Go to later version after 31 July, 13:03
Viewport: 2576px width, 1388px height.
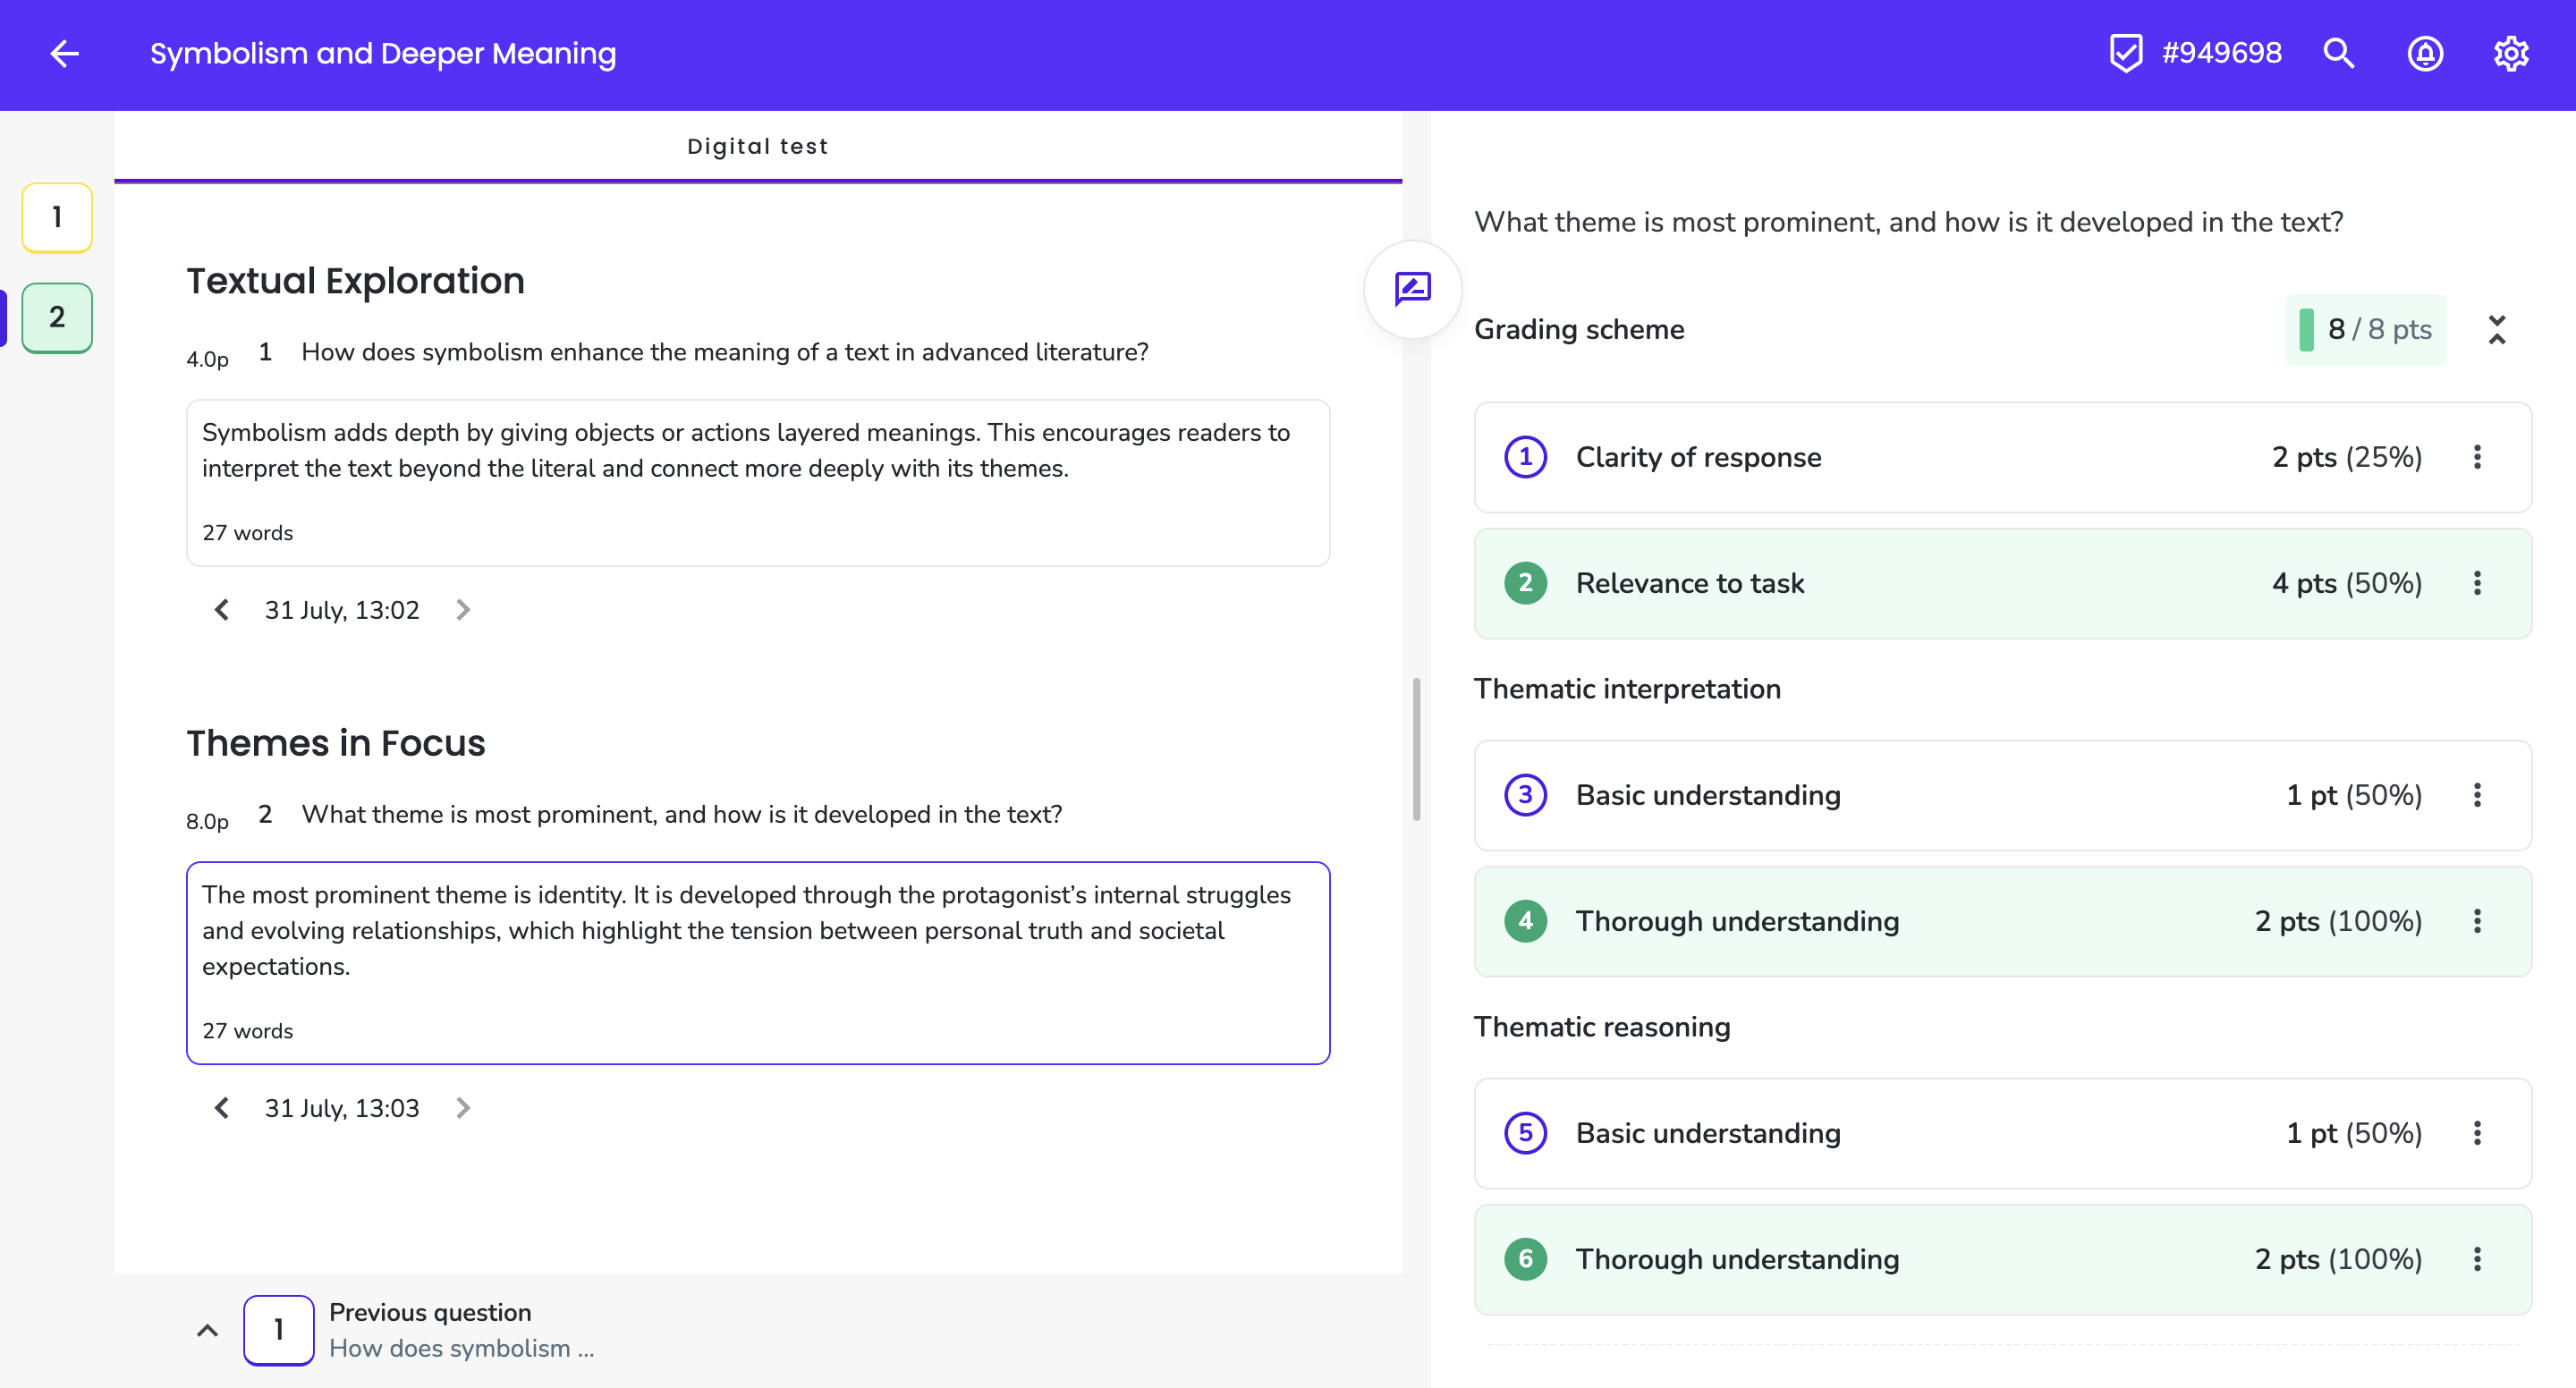[463, 1108]
